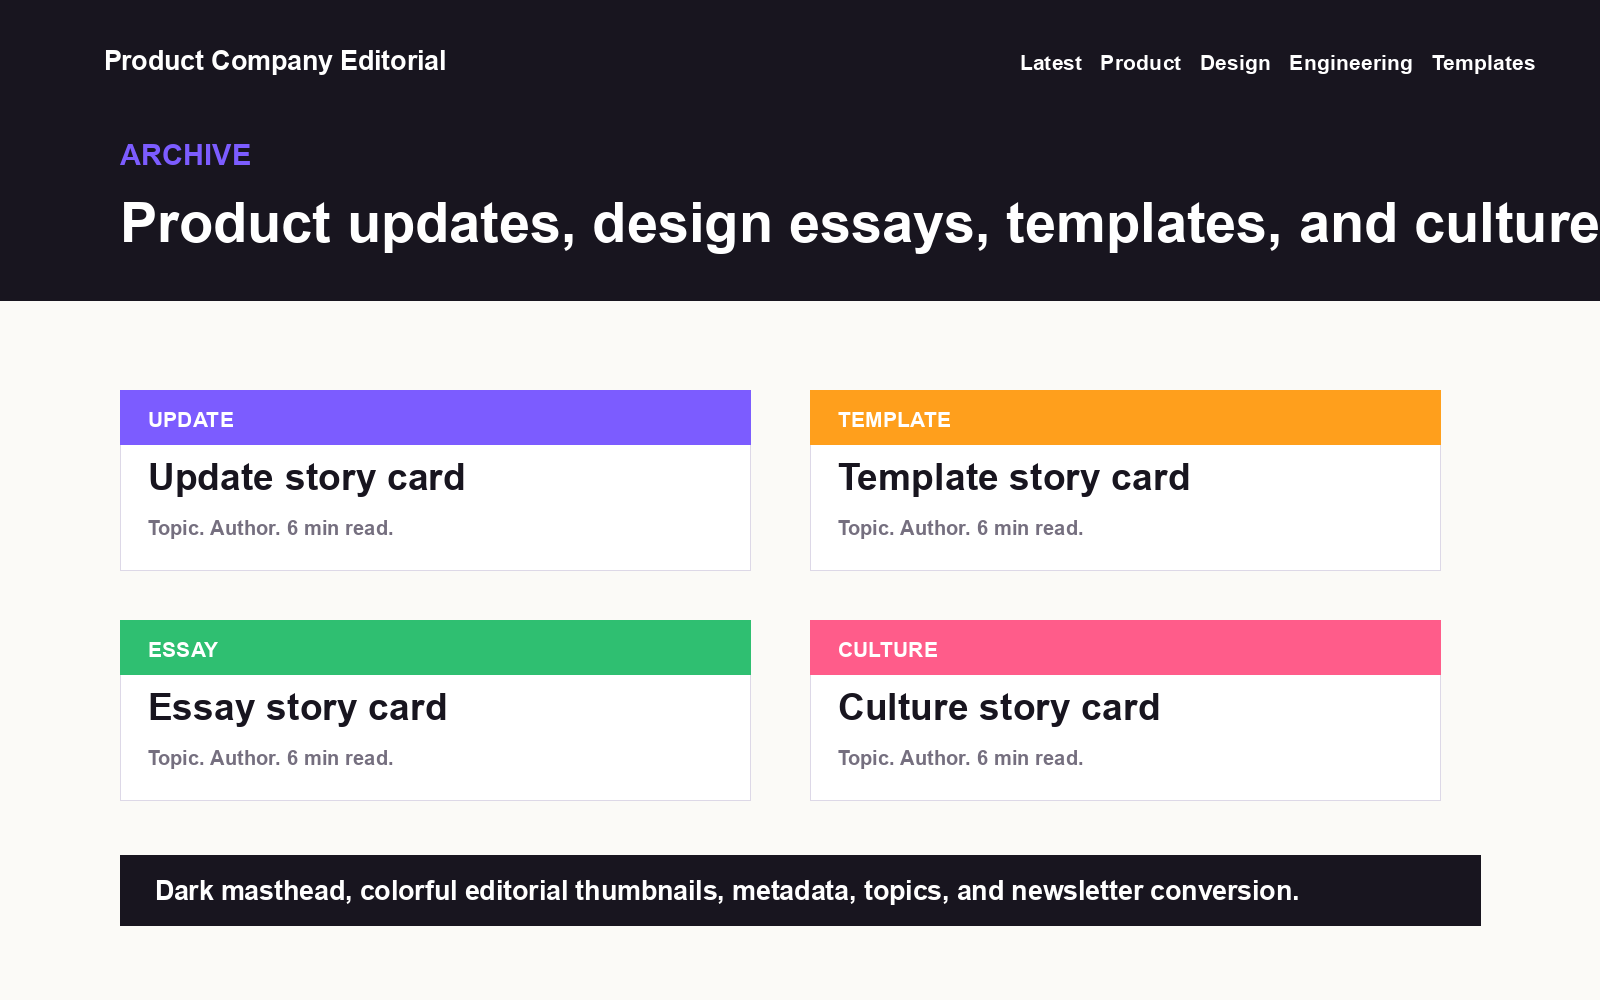
Task: Open the Engineering nav section
Action: (1351, 63)
